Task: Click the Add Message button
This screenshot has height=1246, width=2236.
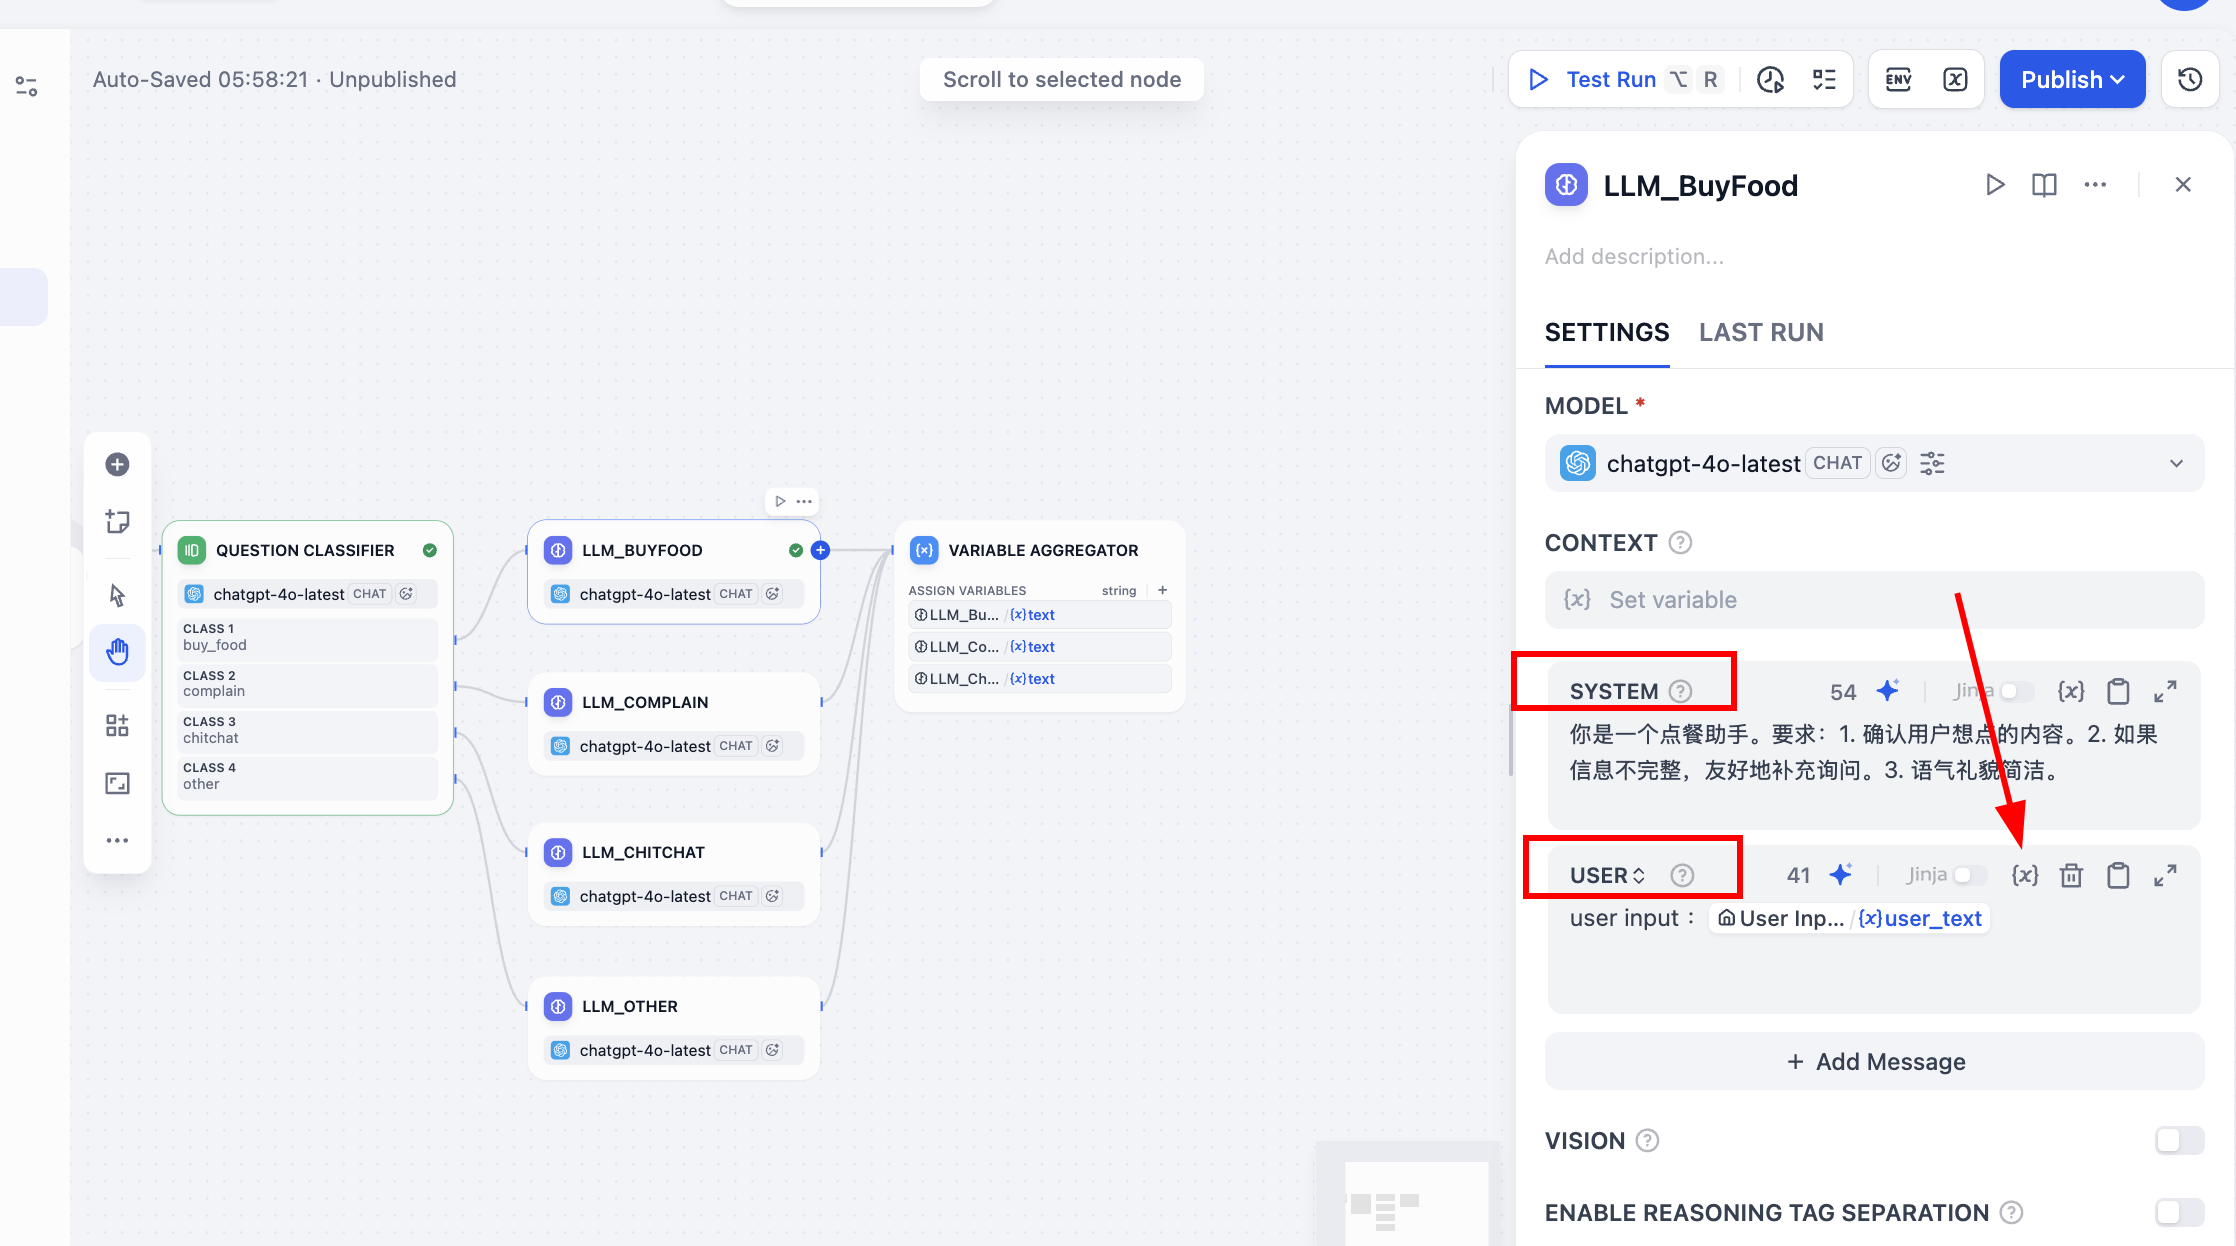Action: (1874, 1062)
